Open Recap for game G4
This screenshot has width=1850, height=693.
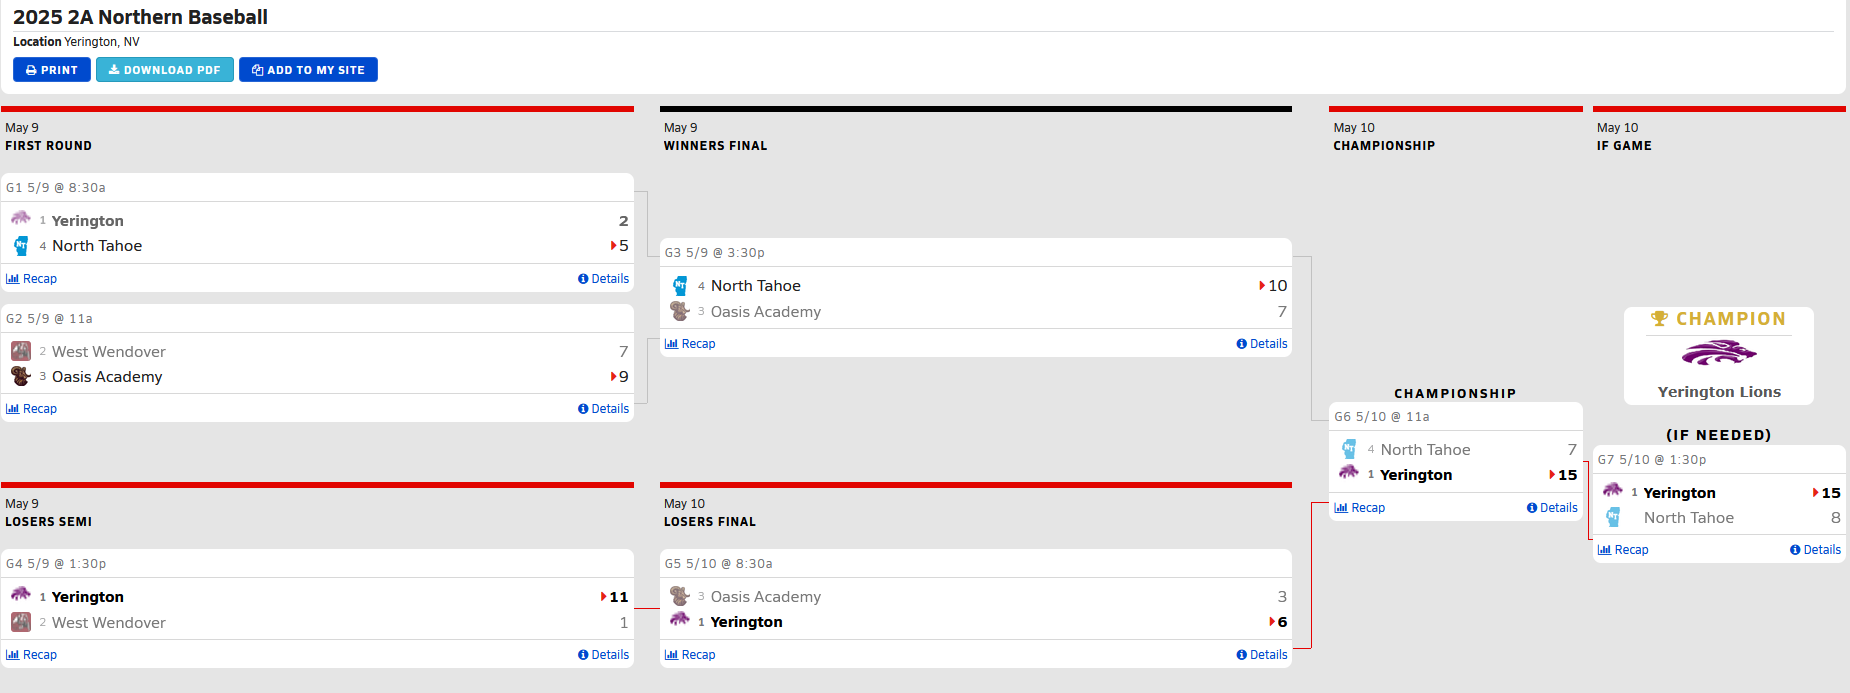32,655
